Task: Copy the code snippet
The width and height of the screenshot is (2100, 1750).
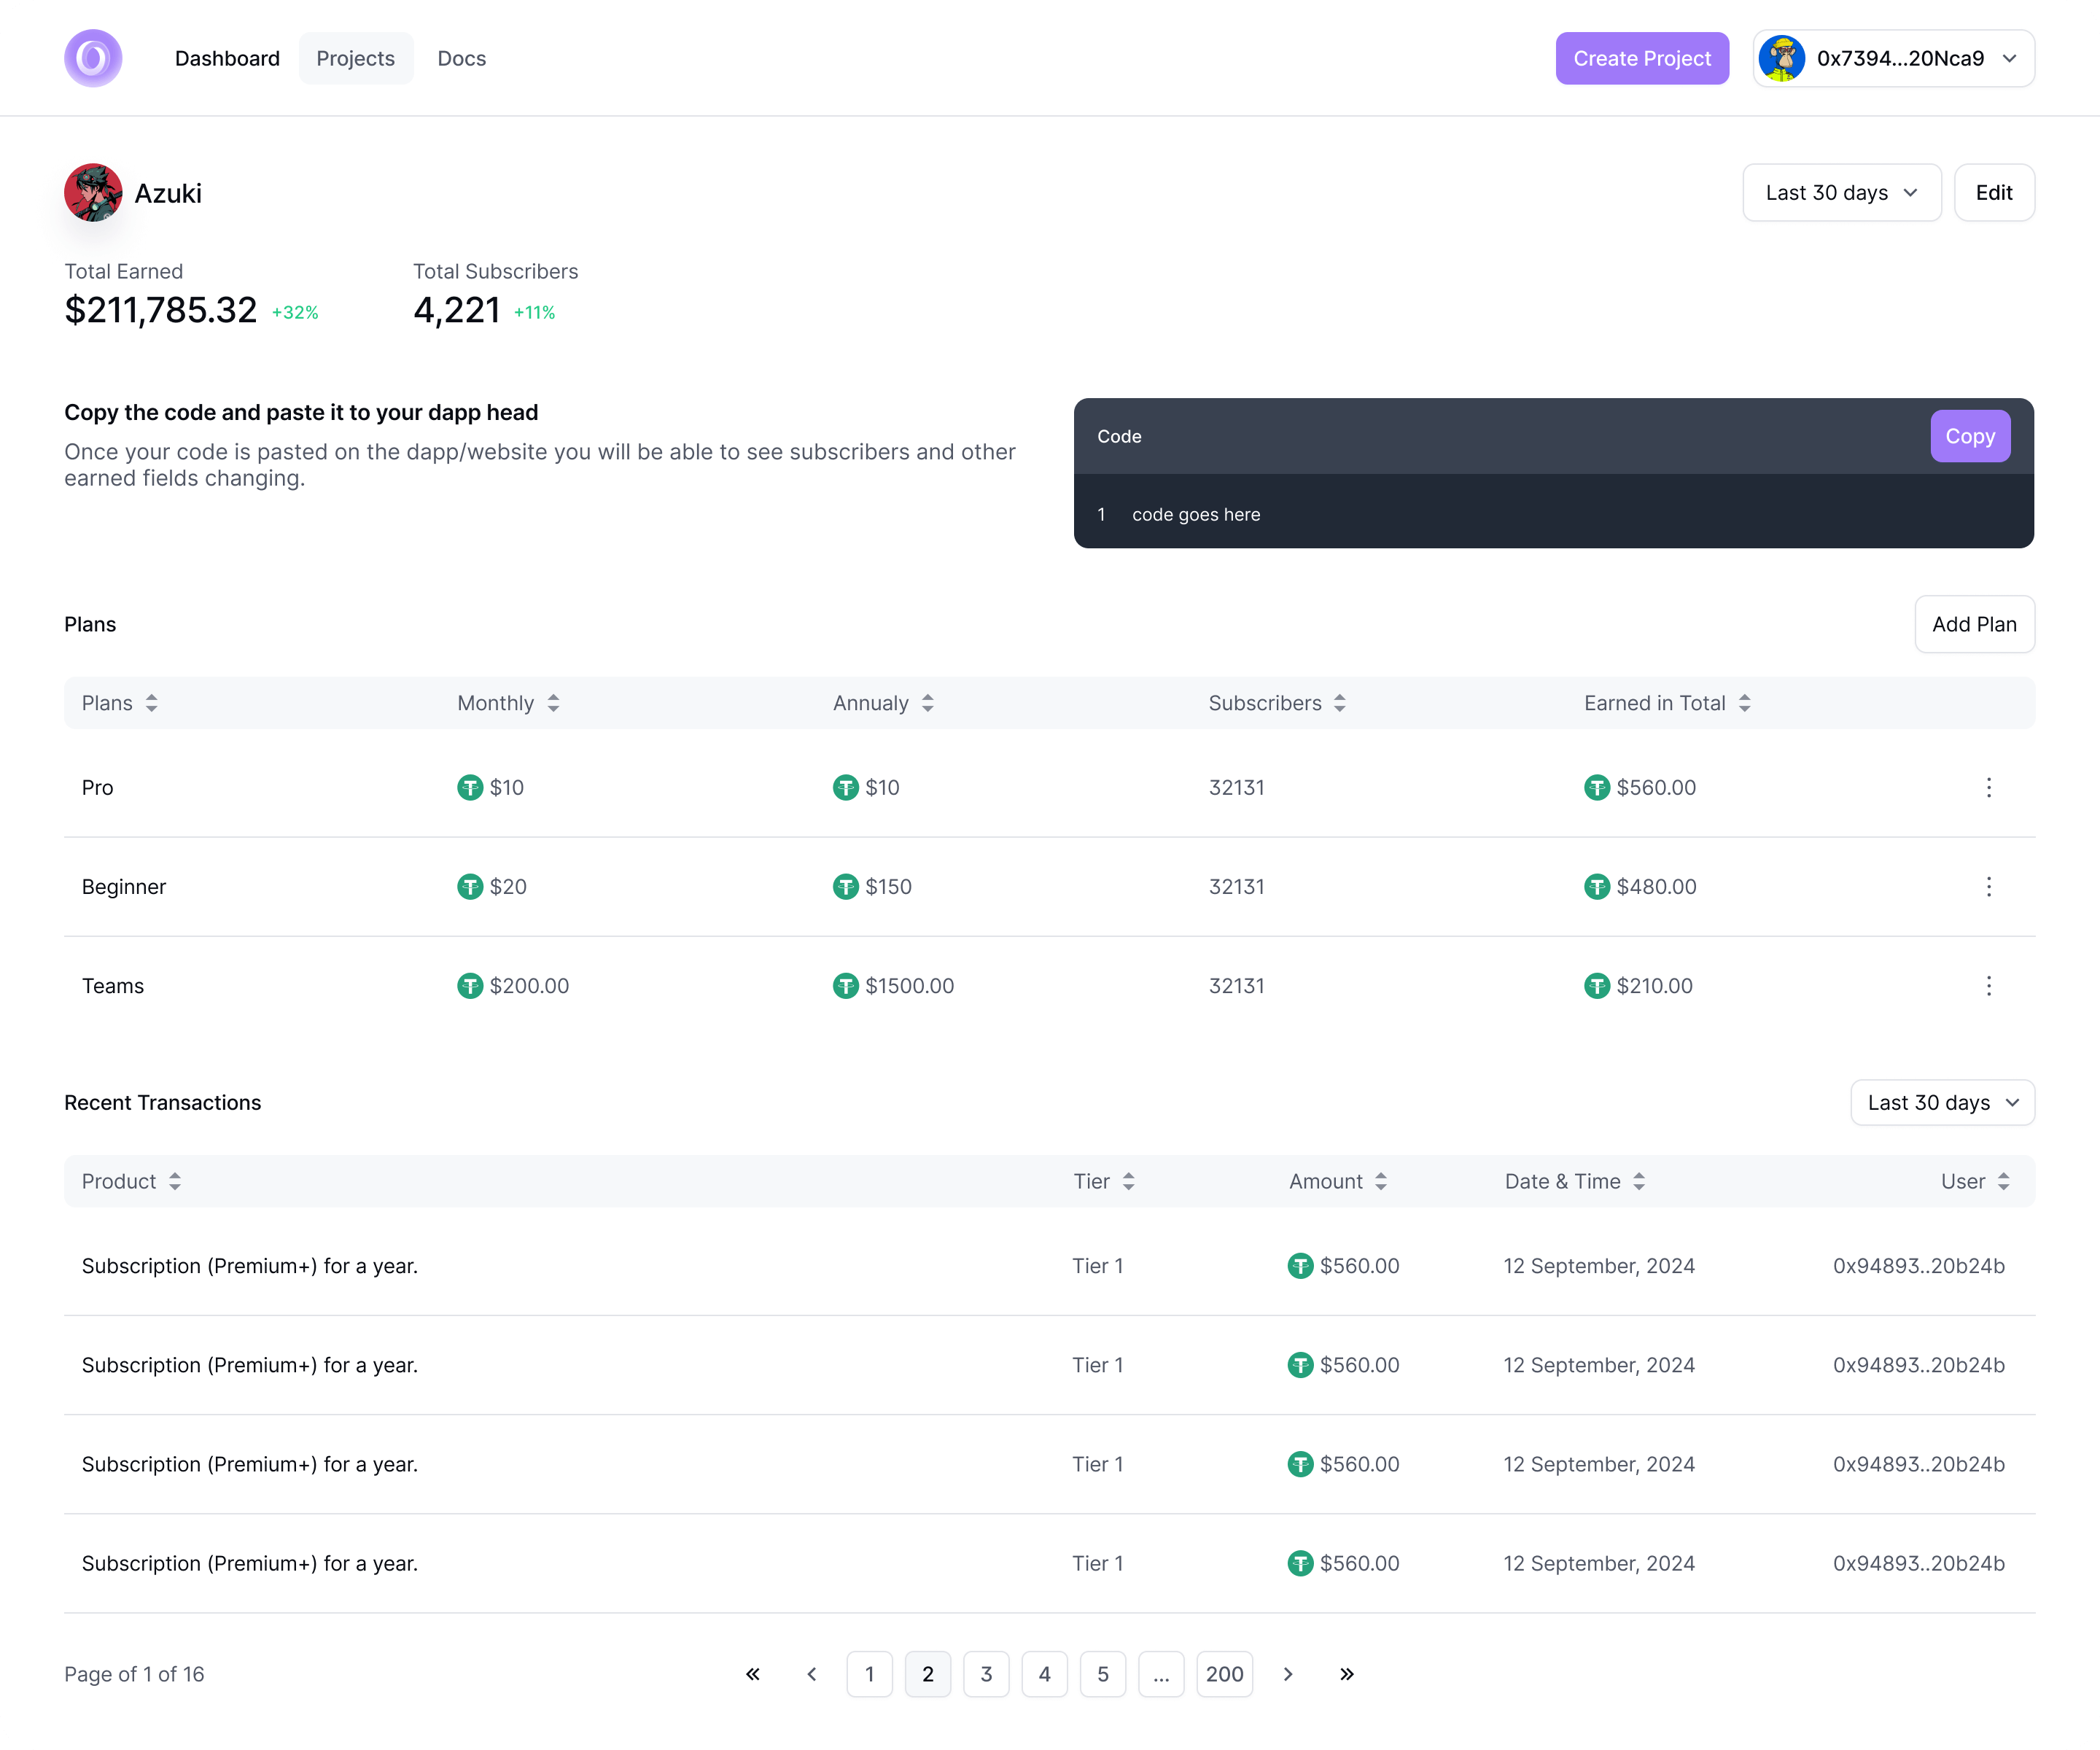Action: 1969,436
